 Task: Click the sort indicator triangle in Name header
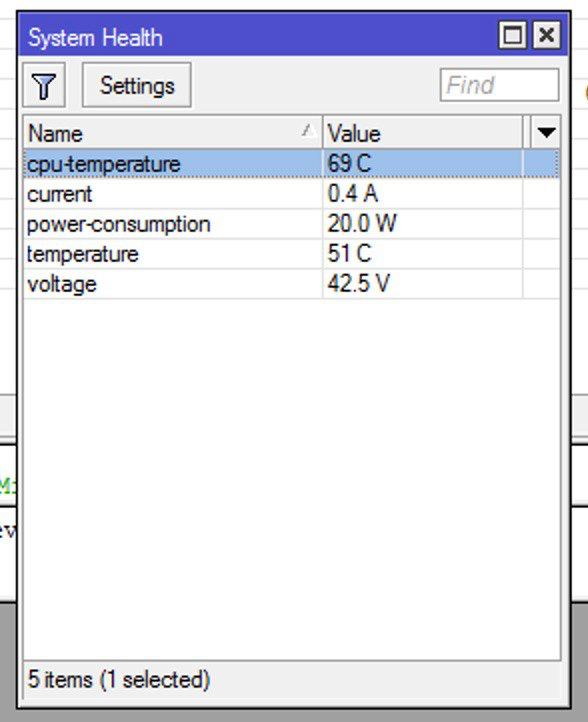(309, 131)
